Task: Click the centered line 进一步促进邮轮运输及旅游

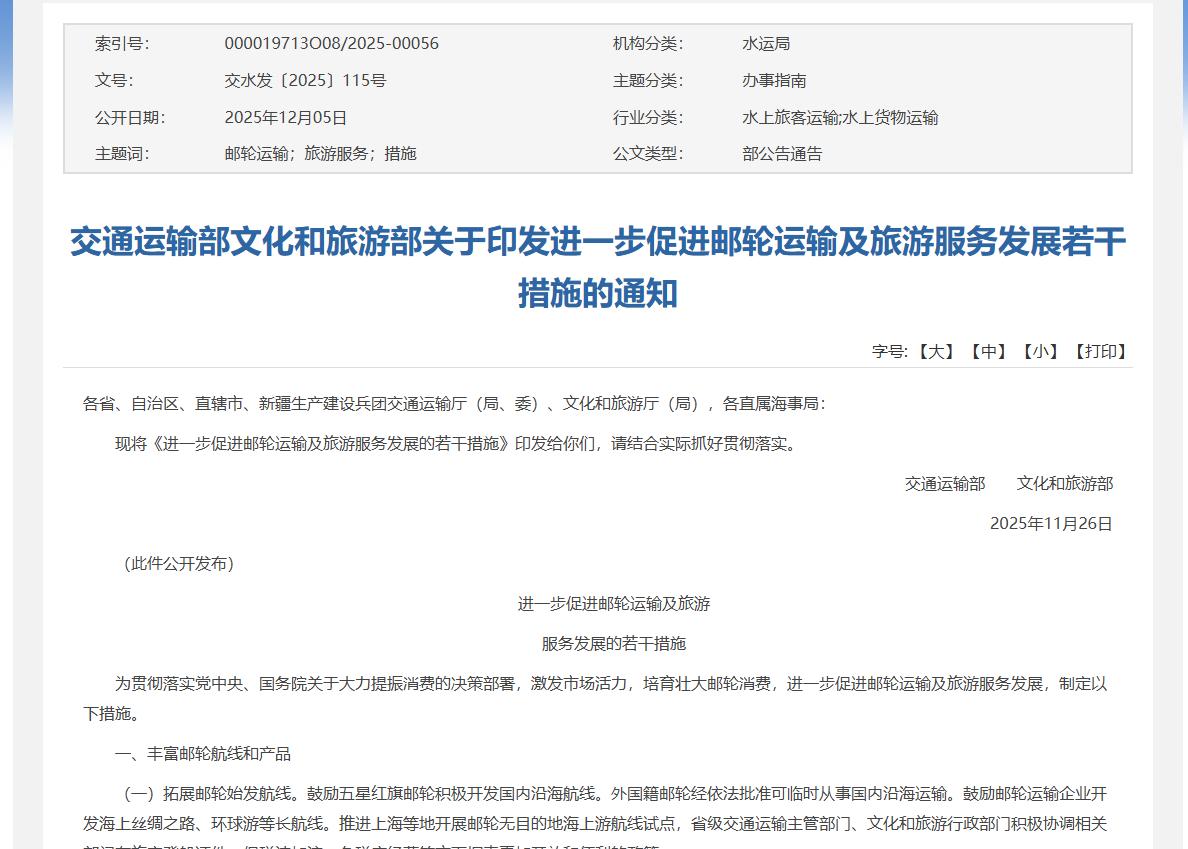Action: tap(614, 604)
